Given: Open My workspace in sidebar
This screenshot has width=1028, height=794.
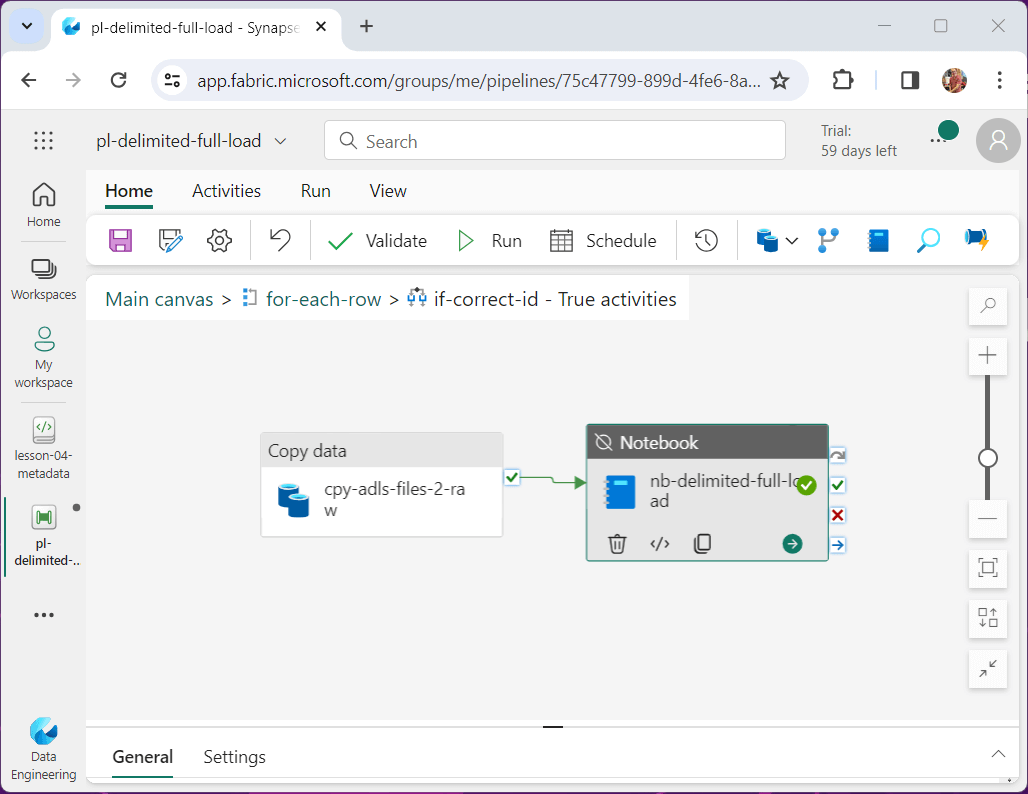Looking at the screenshot, I should click(43, 357).
